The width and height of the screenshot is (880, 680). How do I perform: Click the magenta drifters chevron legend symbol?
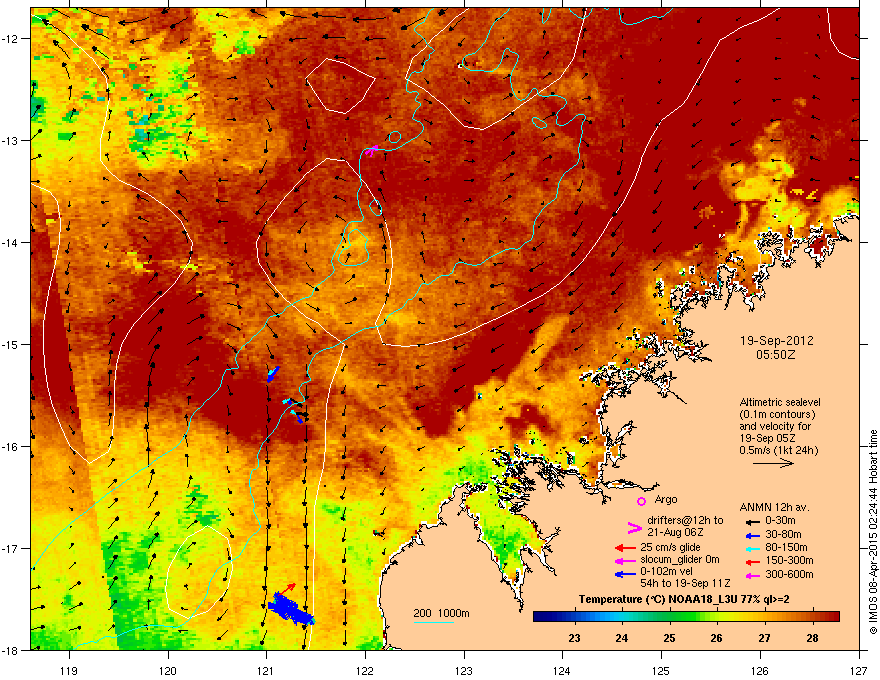click(634, 527)
